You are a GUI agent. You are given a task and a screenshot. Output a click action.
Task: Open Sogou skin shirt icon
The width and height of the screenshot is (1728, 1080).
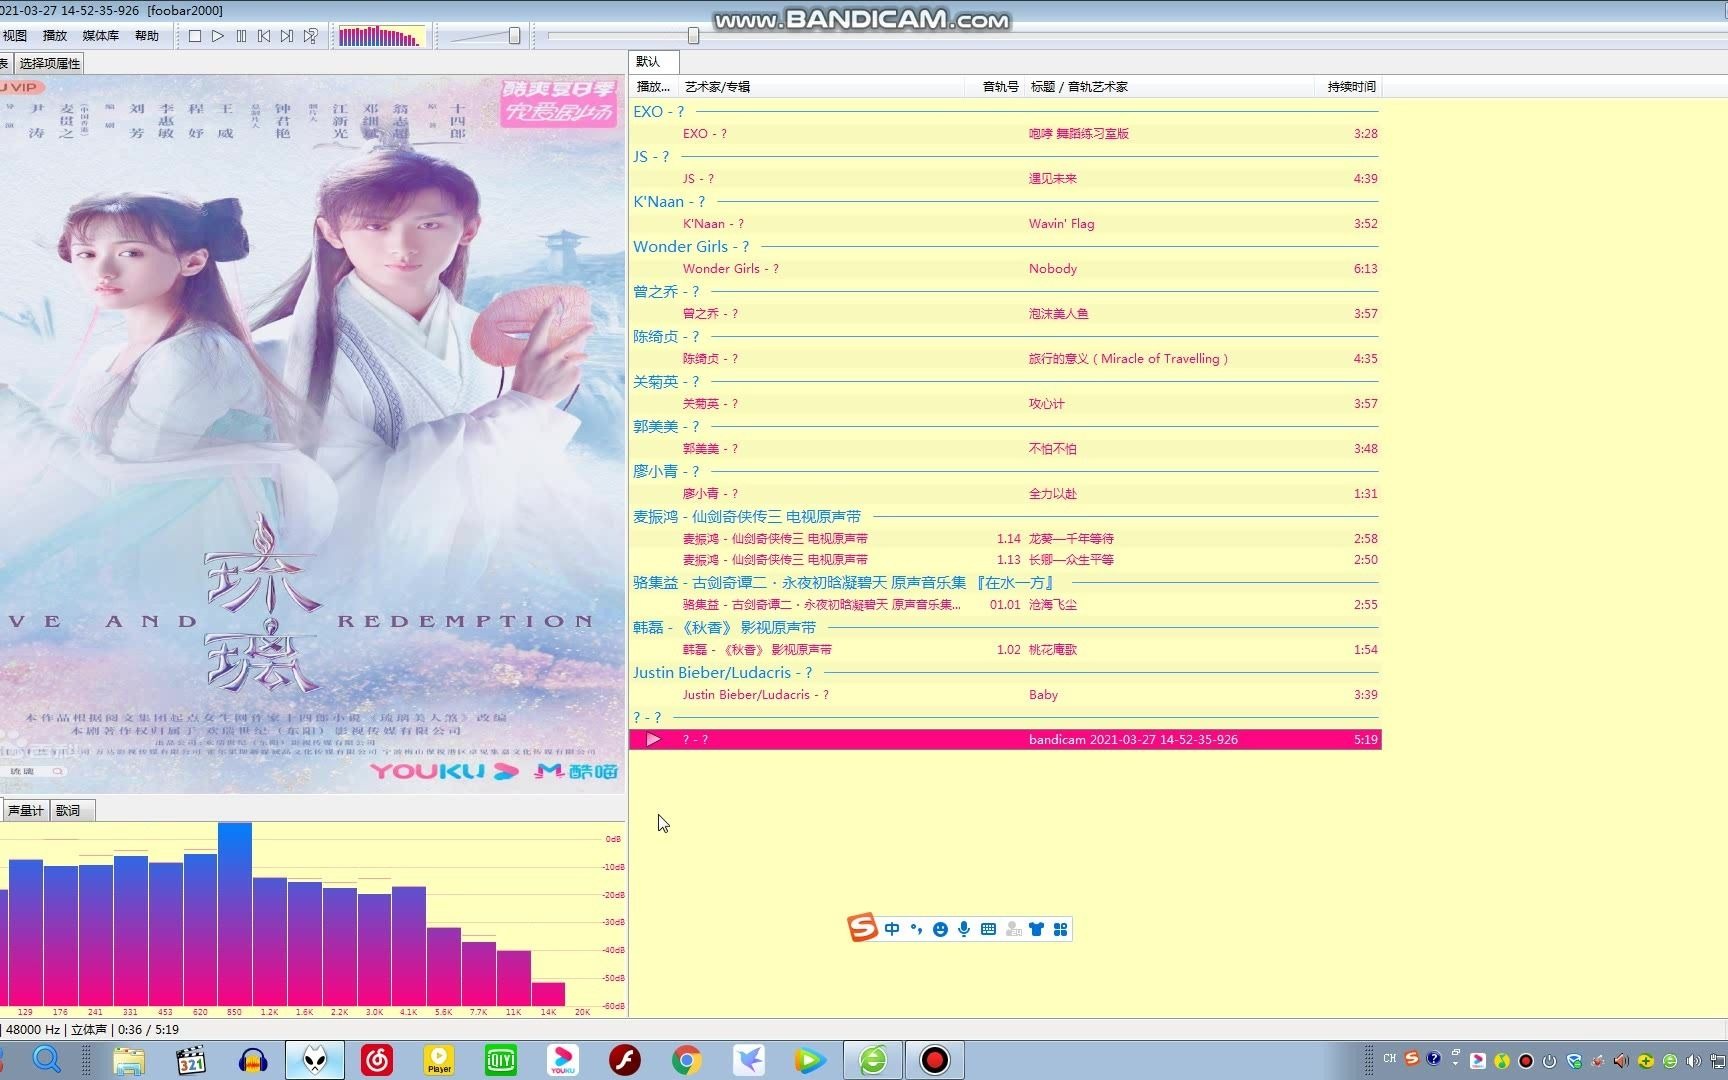click(1036, 929)
